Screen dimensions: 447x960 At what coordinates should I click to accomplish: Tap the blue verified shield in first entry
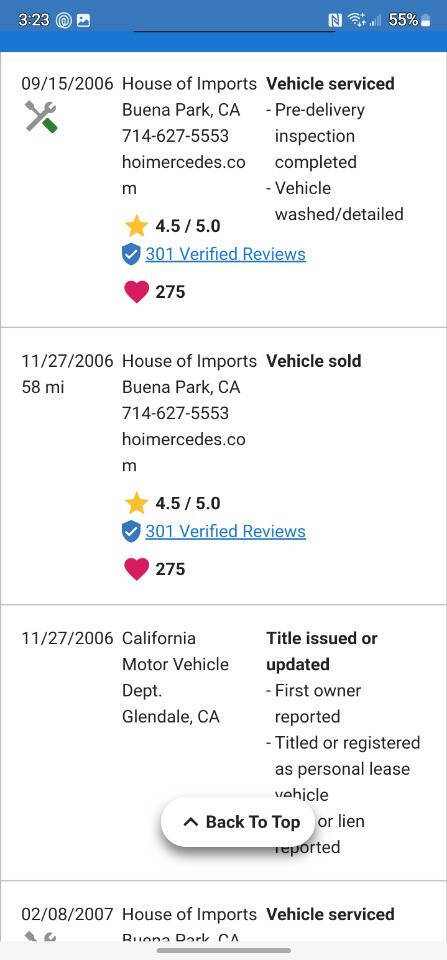tap(131, 254)
